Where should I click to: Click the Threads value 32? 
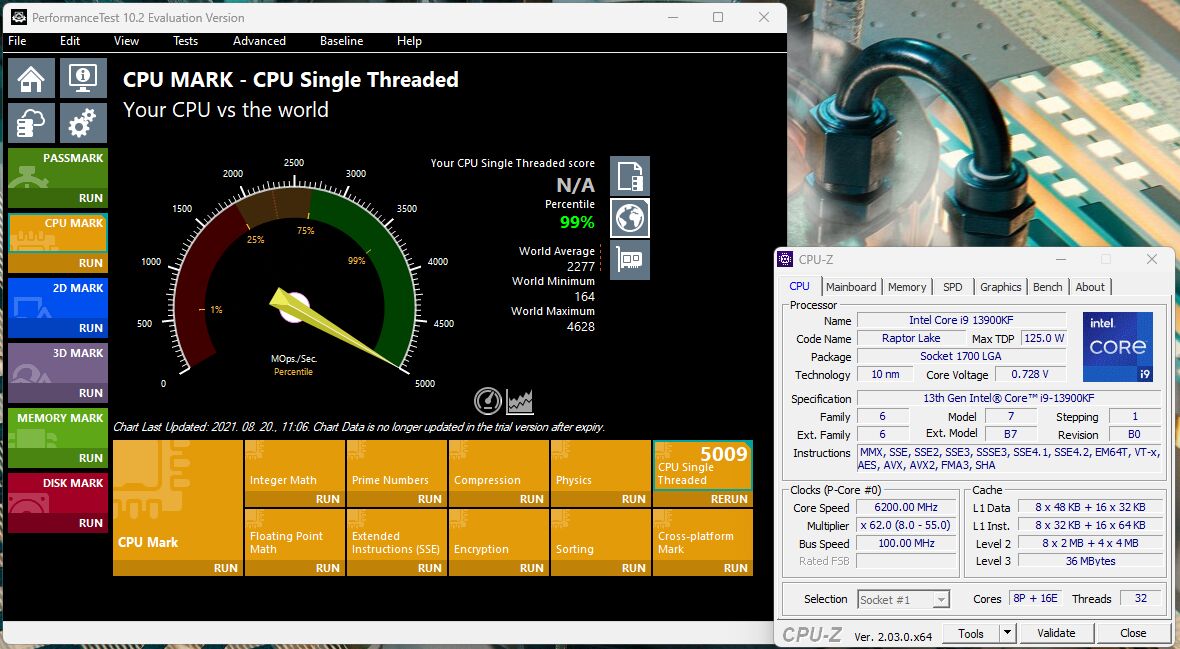pyautogui.click(x=1141, y=599)
